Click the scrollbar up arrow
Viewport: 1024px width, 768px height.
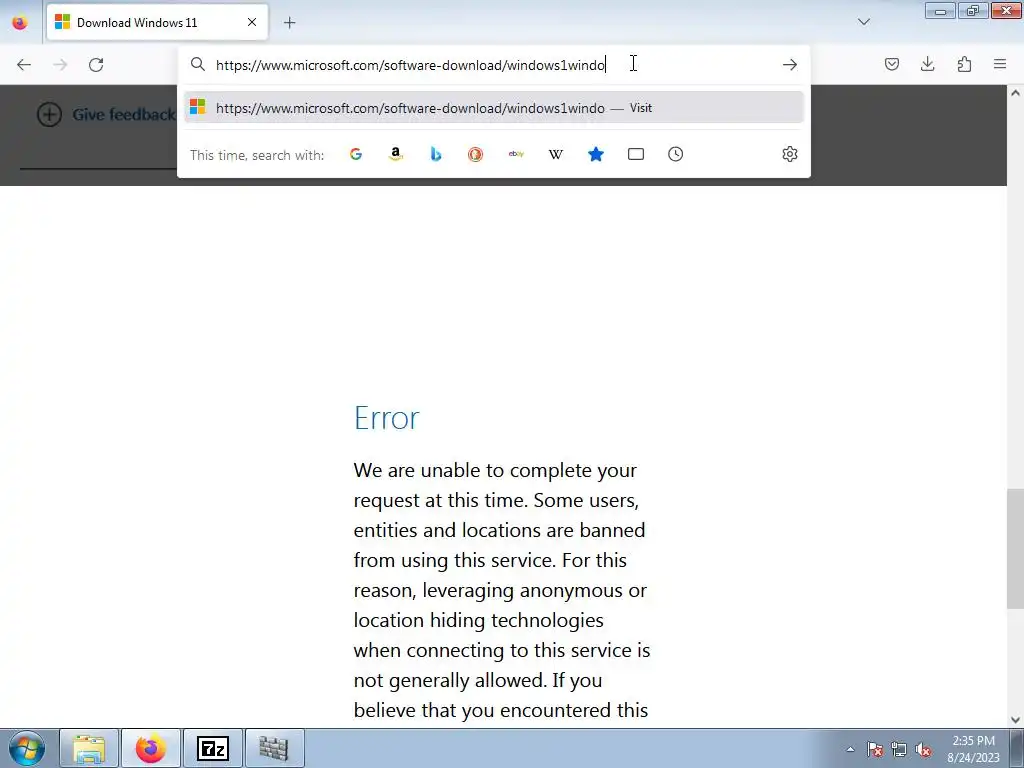(x=1015, y=93)
